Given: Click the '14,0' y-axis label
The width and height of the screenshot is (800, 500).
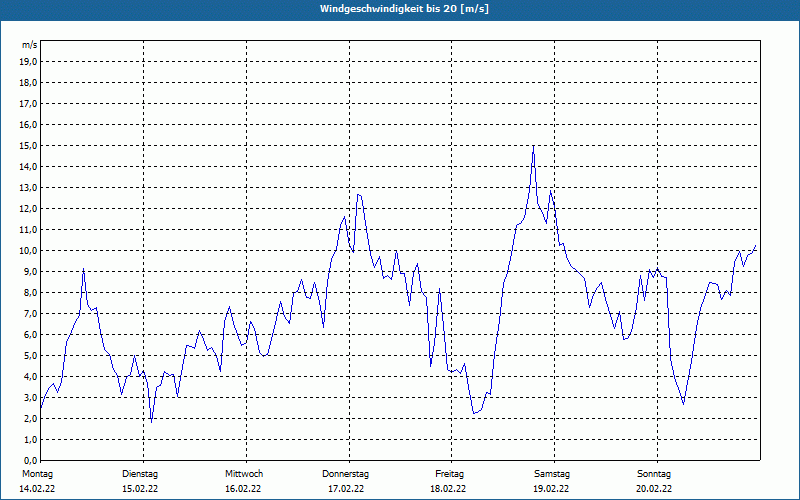Looking at the screenshot, I should pyautogui.click(x=28, y=167).
